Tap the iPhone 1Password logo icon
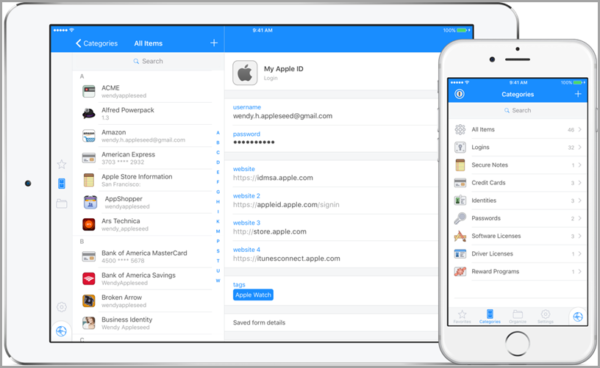This screenshot has height=368, width=600. 460,94
